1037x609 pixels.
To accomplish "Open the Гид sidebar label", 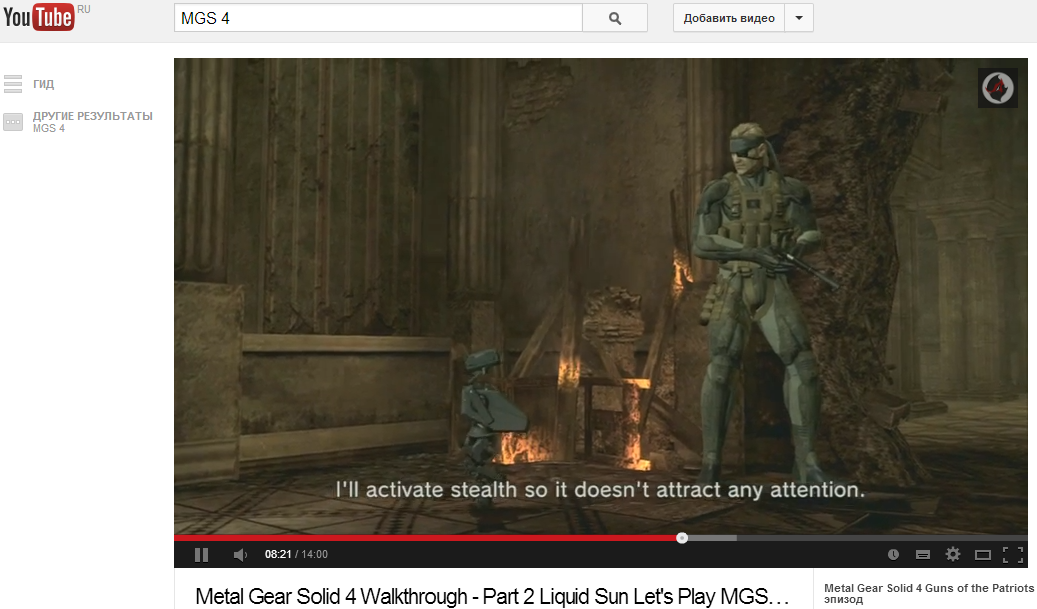I will 44,84.
